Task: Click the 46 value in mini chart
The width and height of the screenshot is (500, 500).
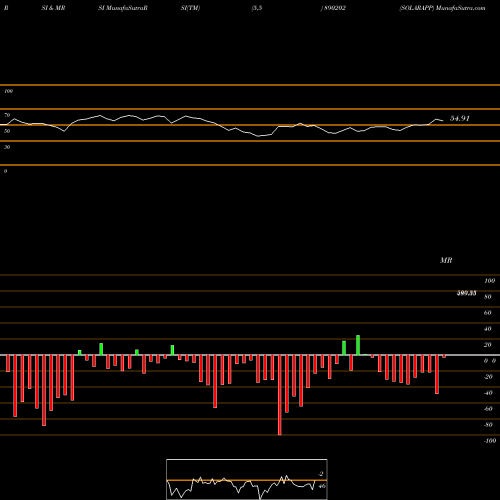Action: pos(322,486)
